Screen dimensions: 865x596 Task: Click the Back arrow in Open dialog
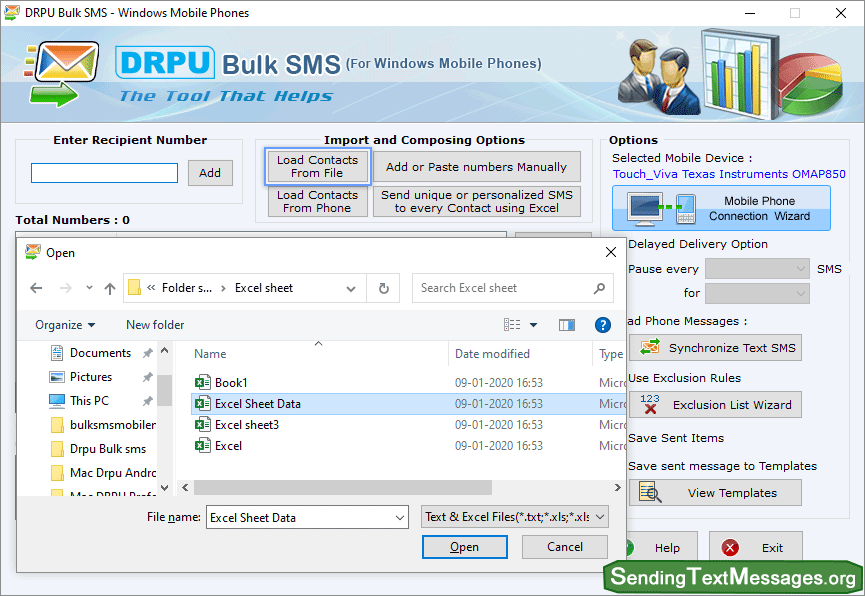(36, 288)
